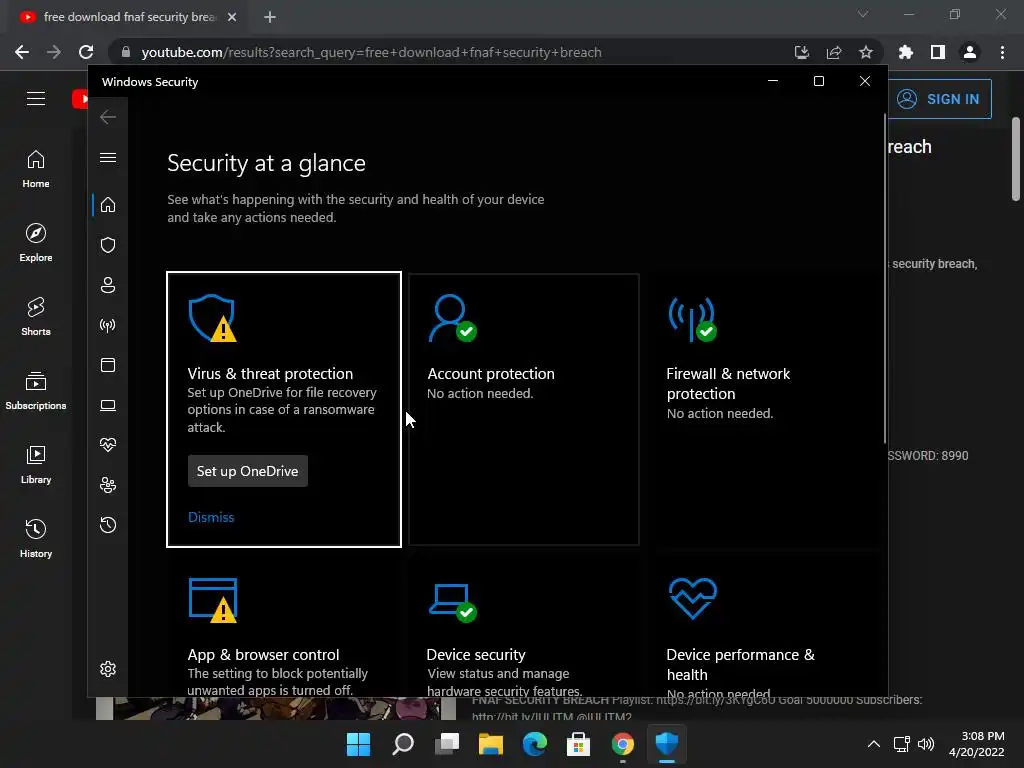Viewport: 1024px width, 768px height.
Task: Open volume control in system tray
Action: click(926, 744)
